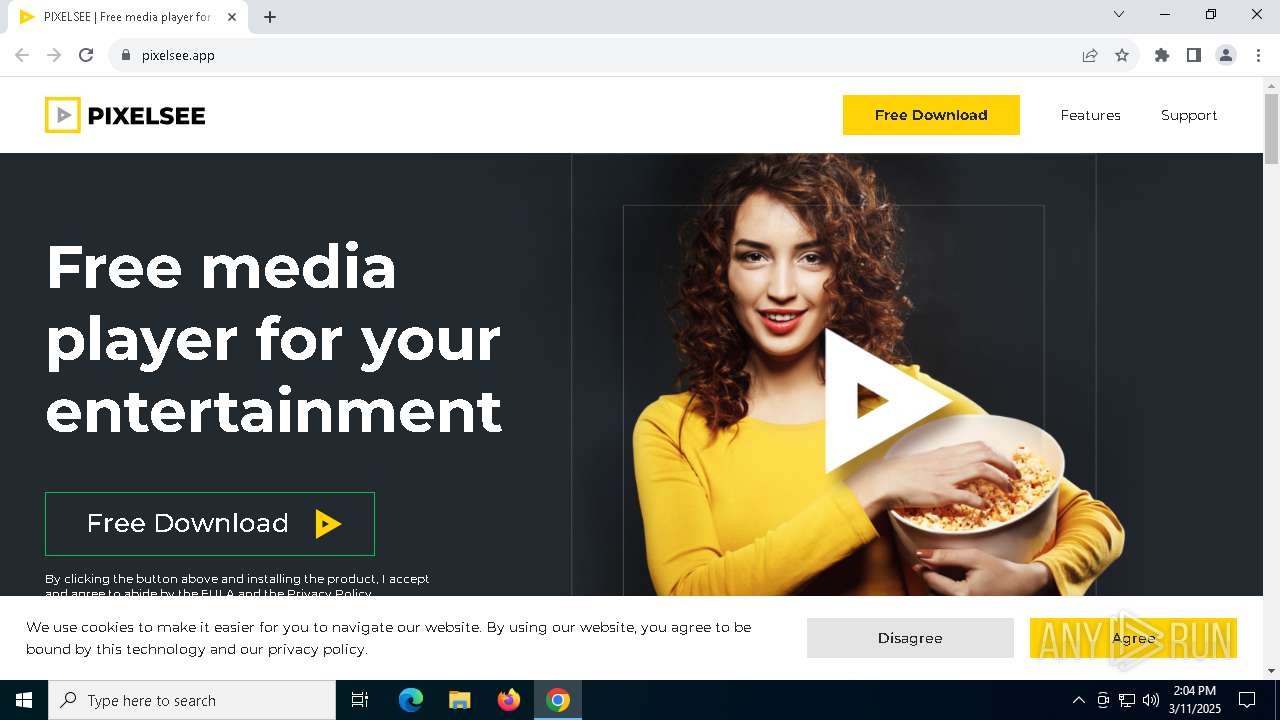Click the scrollbar down arrow
Viewport: 1280px width, 720px height.
tap(1272, 671)
